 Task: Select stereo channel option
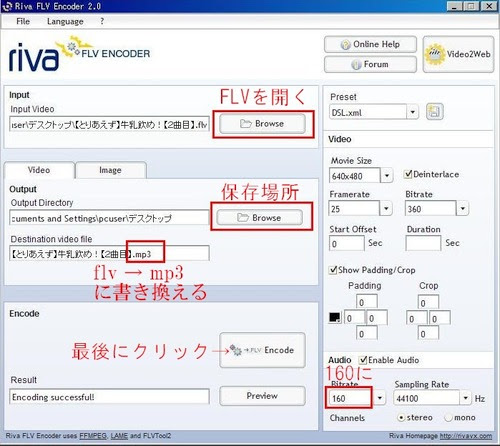tap(401, 417)
